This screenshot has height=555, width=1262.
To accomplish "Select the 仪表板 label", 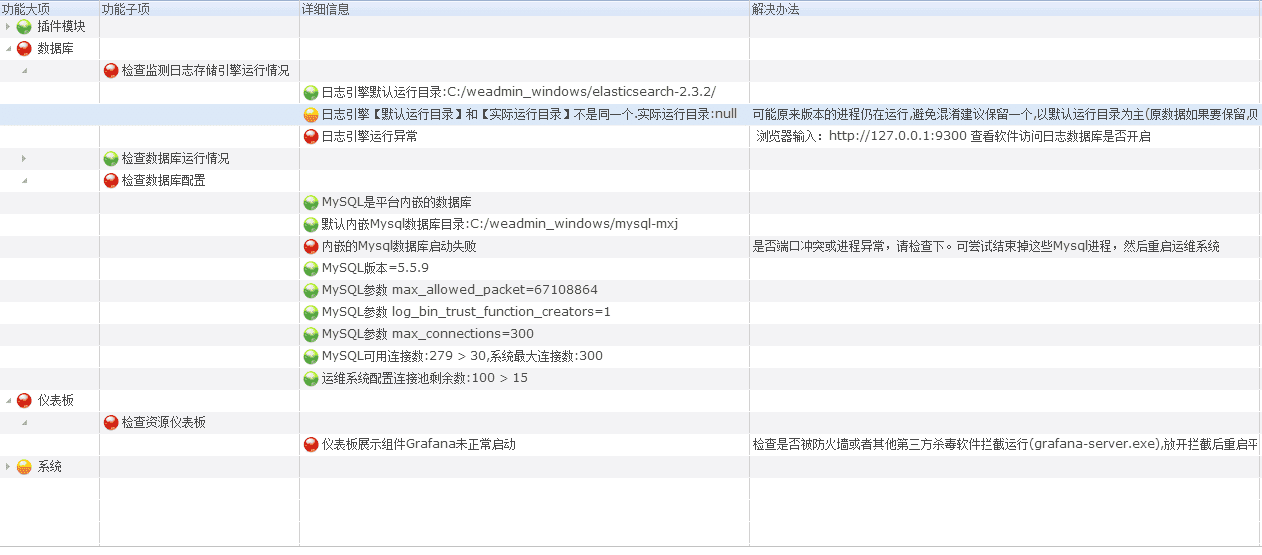I will tap(55, 401).
